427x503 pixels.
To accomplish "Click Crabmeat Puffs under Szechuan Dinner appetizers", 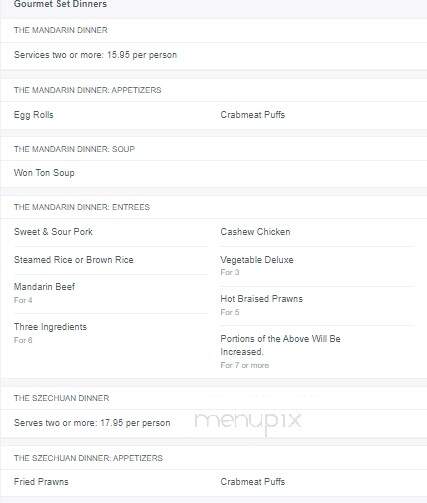I will [x=253, y=482].
